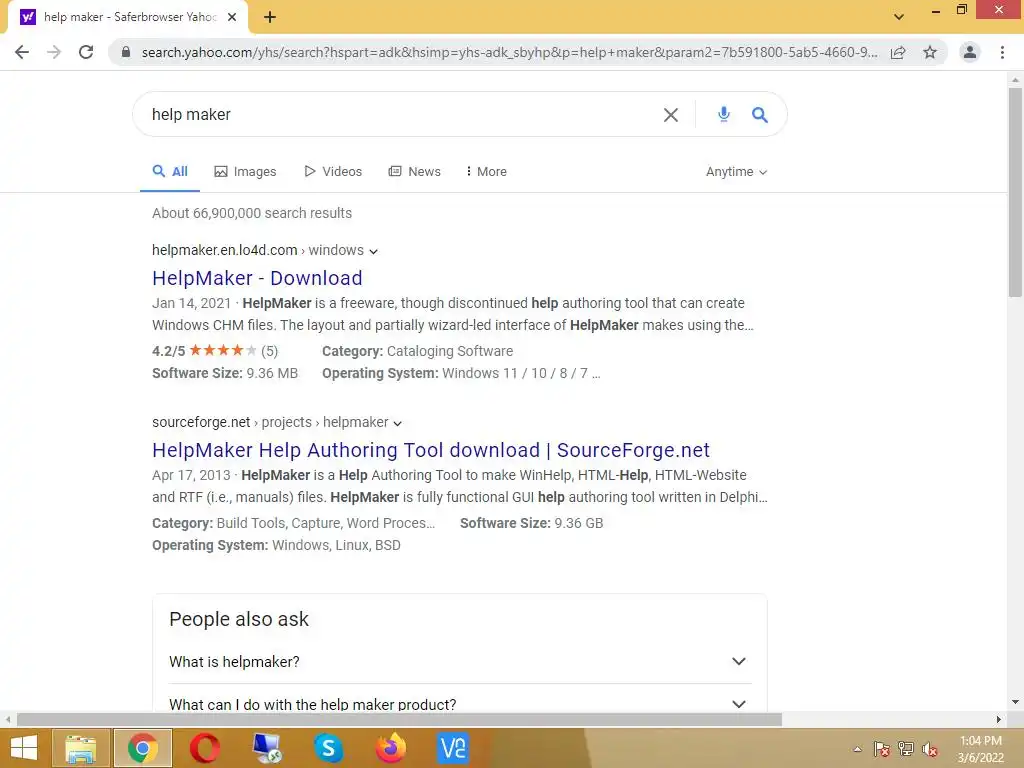
Task: Click the horizontal scrollbar thumb
Action: tap(399, 720)
